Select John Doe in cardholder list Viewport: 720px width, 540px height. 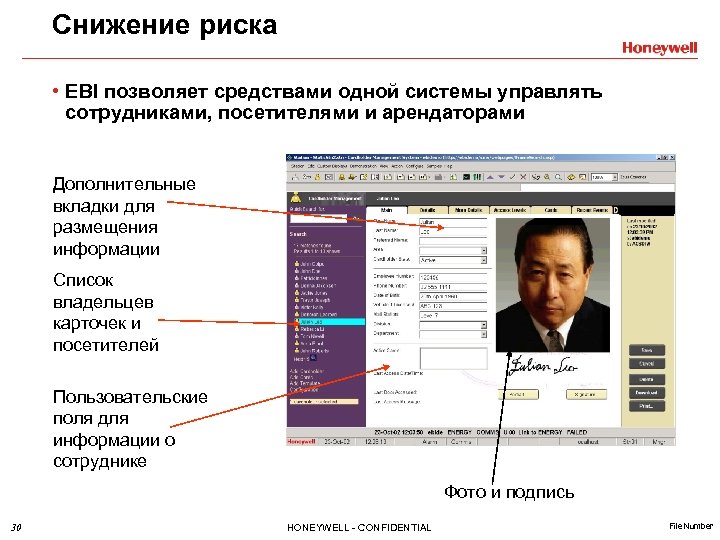[310, 271]
